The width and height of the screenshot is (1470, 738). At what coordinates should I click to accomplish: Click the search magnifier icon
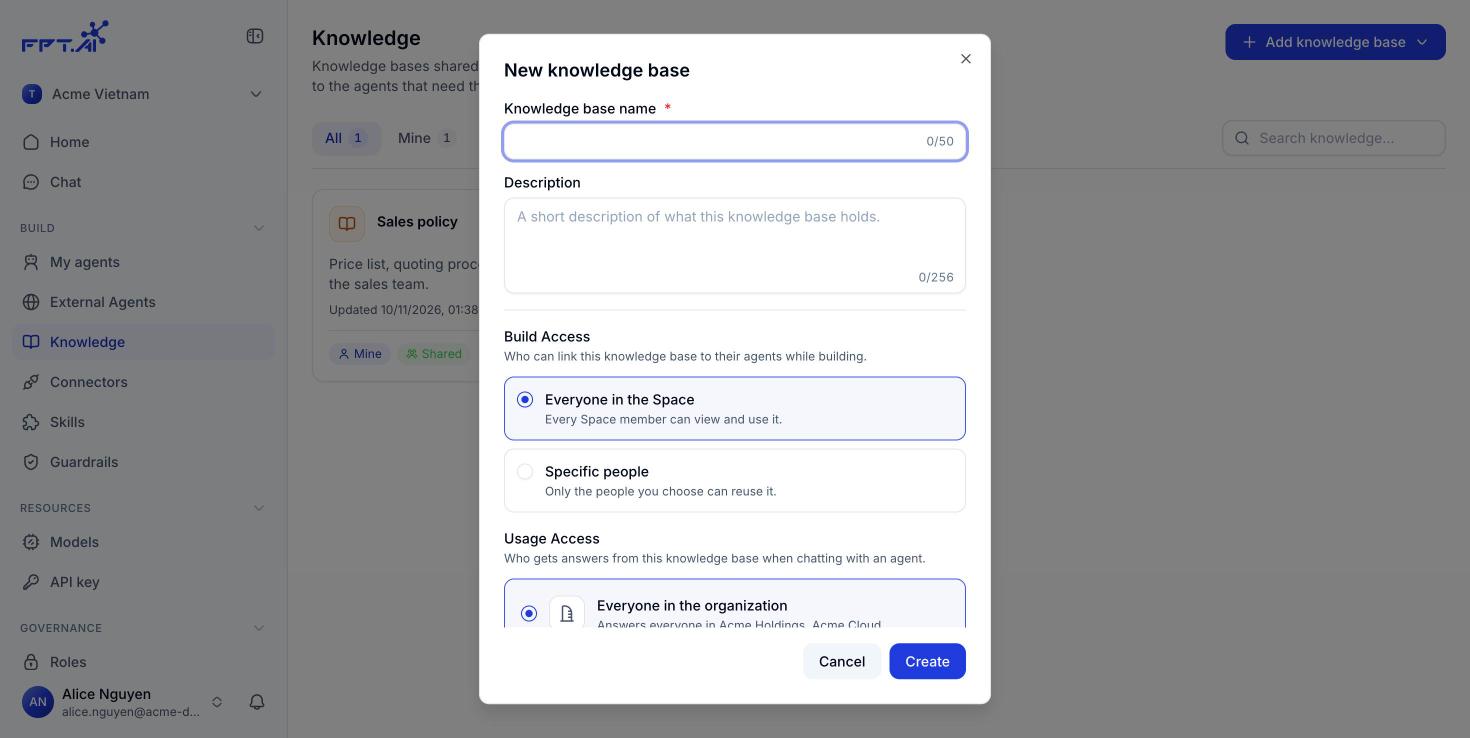(1242, 138)
